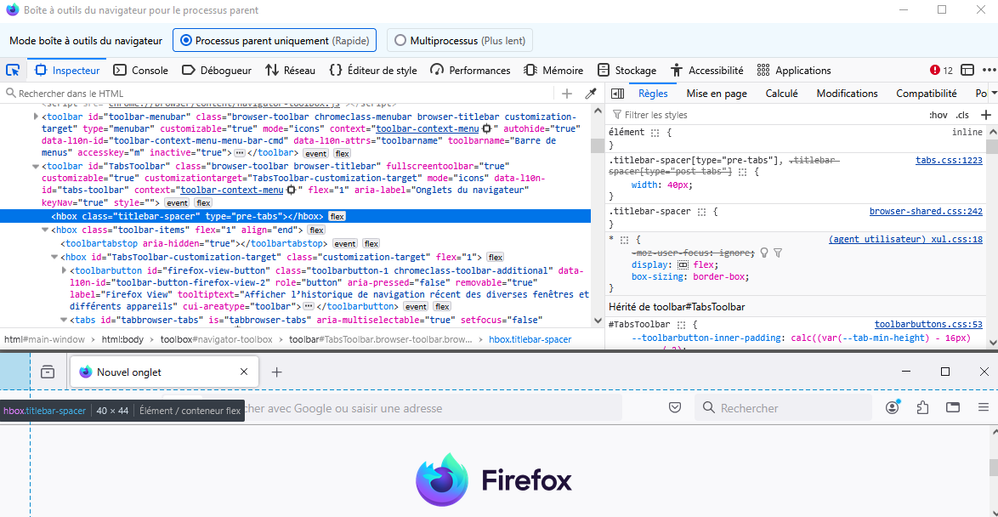Expand the toolbar-menubar node
Image resolution: width=998 pixels, height=517 pixels.
coord(36,117)
